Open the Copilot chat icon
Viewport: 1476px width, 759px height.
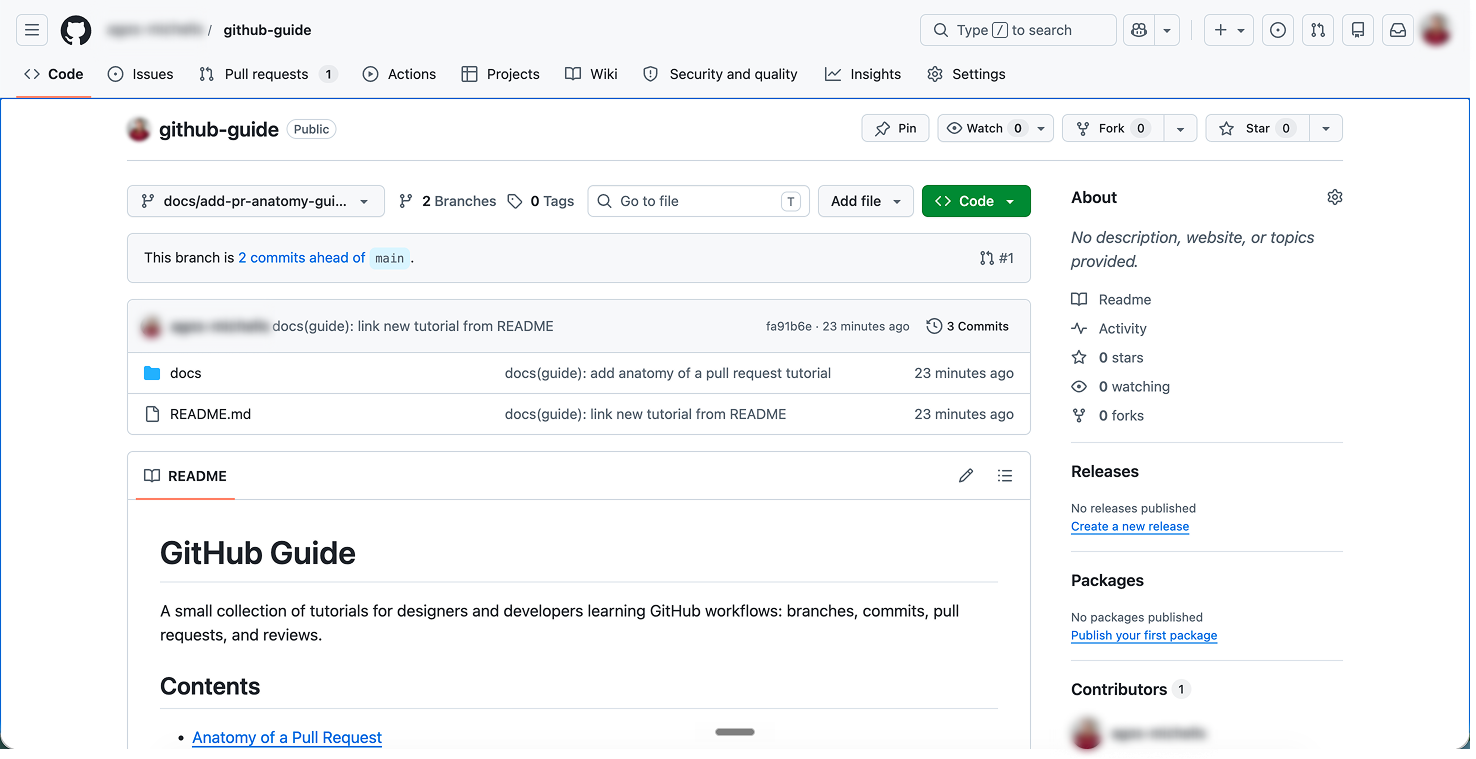click(x=1139, y=30)
